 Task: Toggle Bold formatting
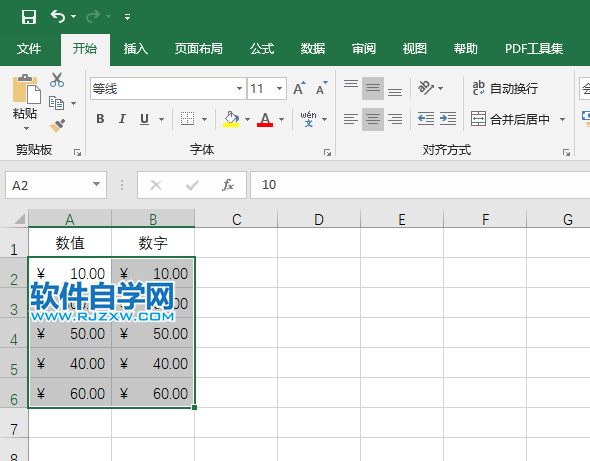tap(100, 119)
